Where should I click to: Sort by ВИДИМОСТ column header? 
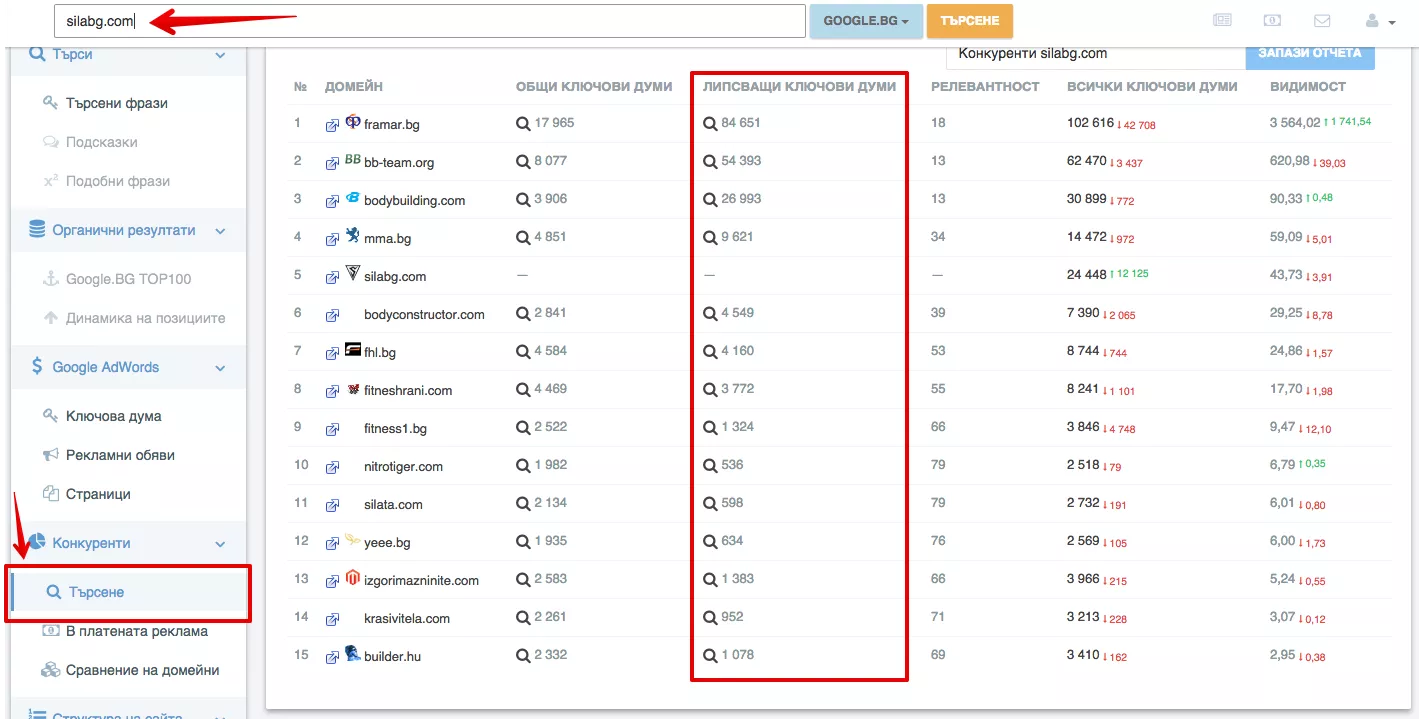pos(1308,87)
